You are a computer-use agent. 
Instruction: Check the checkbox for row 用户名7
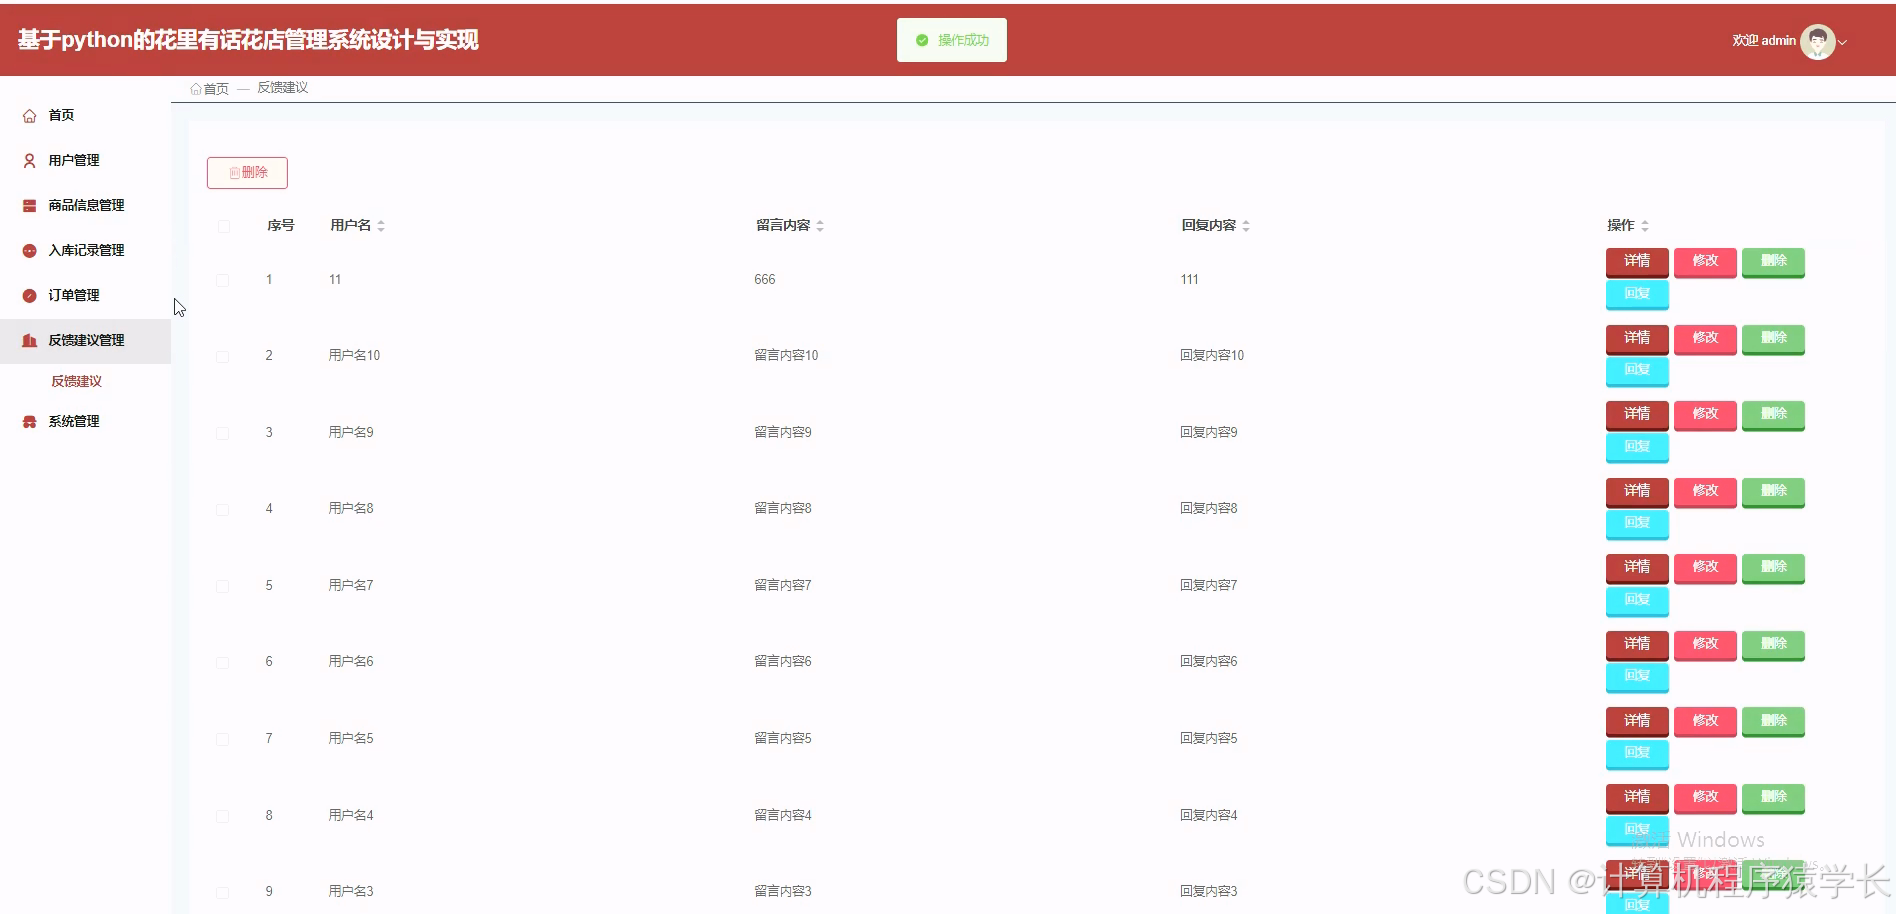pyautogui.click(x=223, y=586)
